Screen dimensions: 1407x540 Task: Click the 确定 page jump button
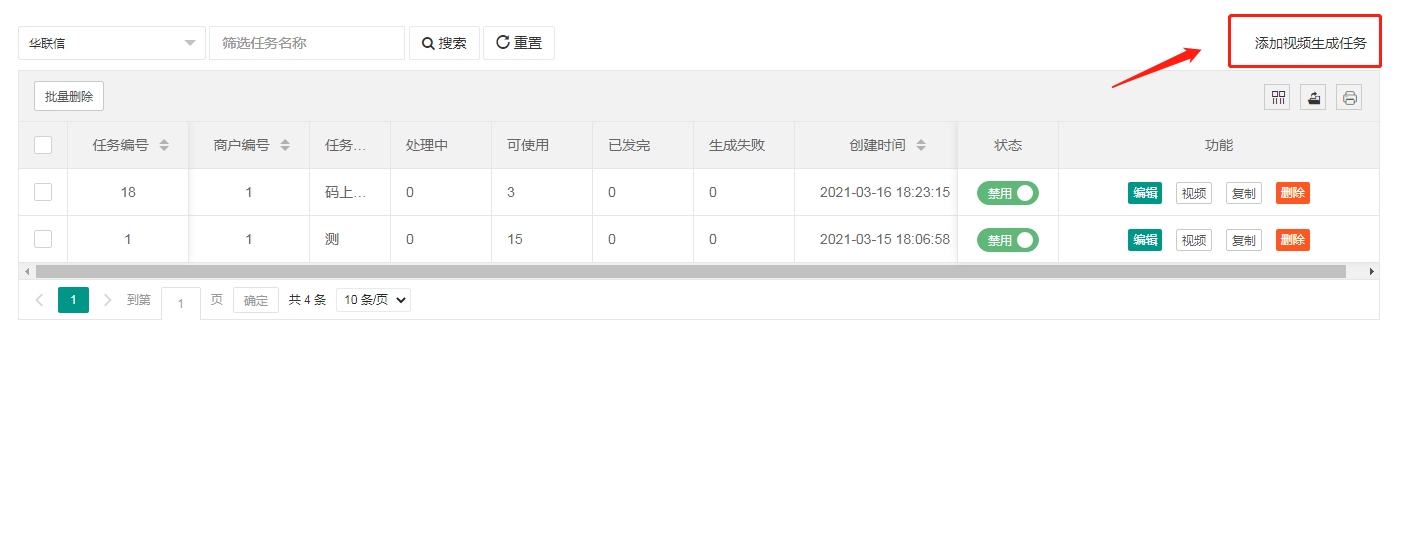[256, 300]
